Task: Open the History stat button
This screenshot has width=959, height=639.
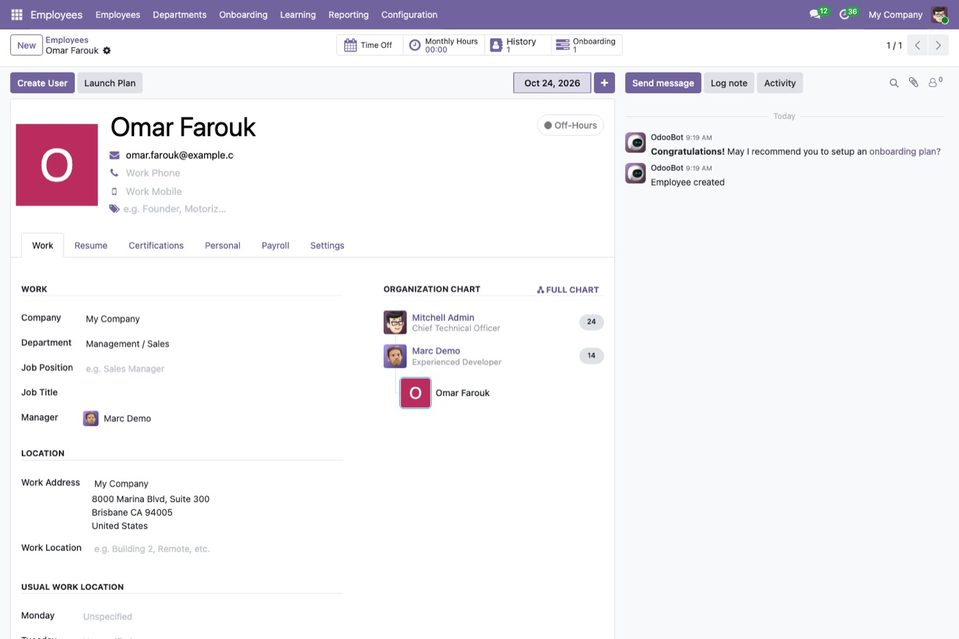Action: (x=517, y=45)
